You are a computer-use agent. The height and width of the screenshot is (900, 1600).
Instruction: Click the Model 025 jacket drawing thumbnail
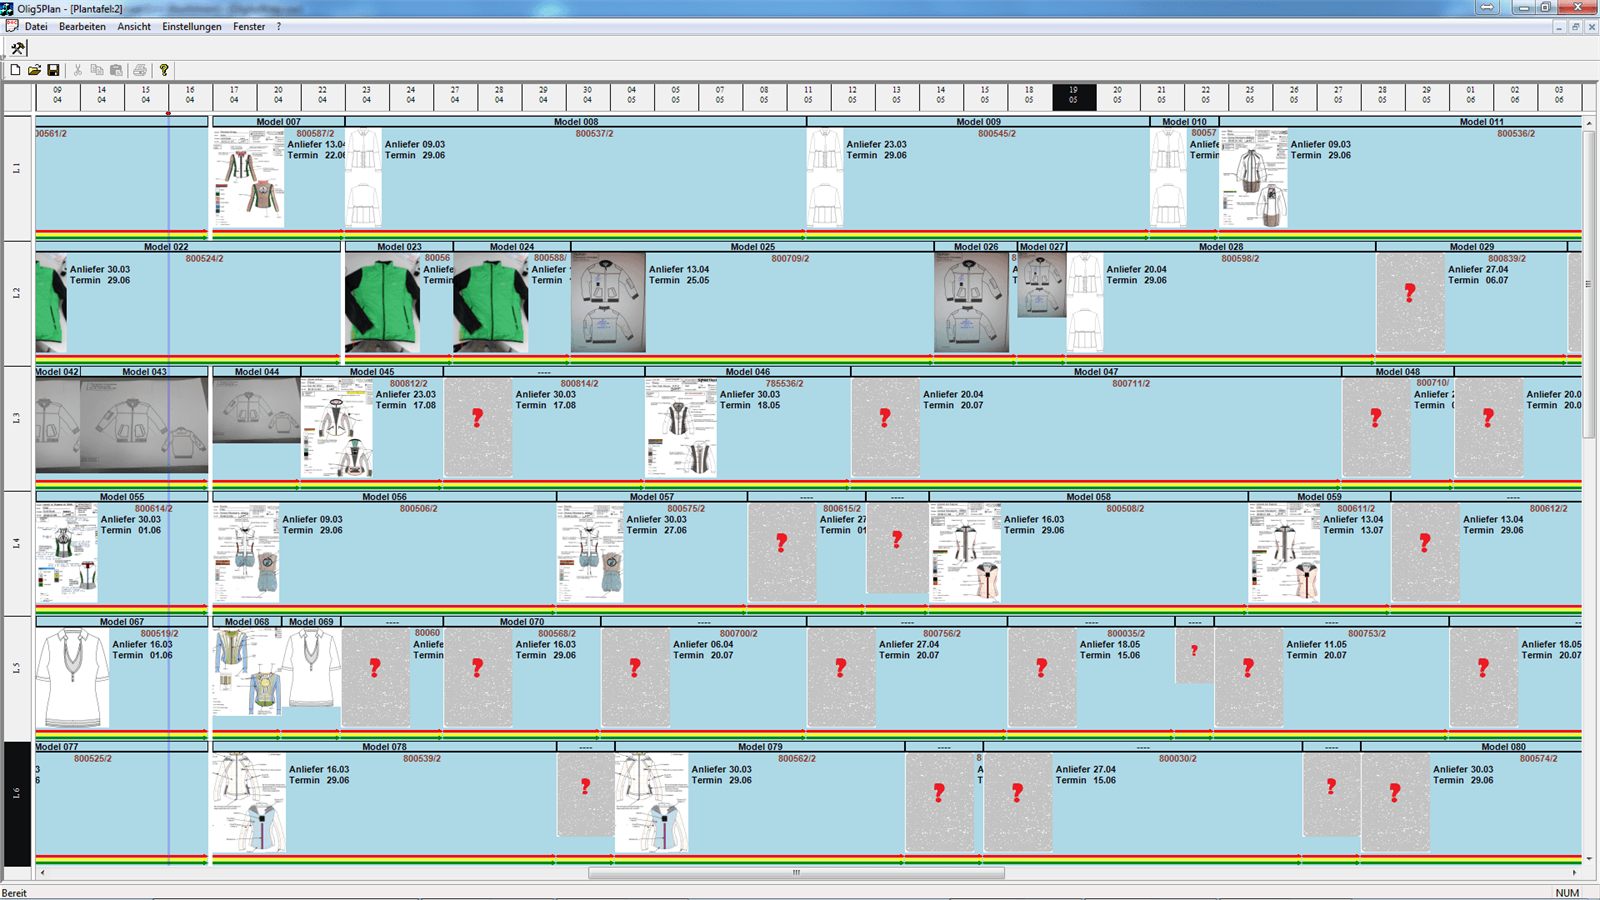(608, 303)
